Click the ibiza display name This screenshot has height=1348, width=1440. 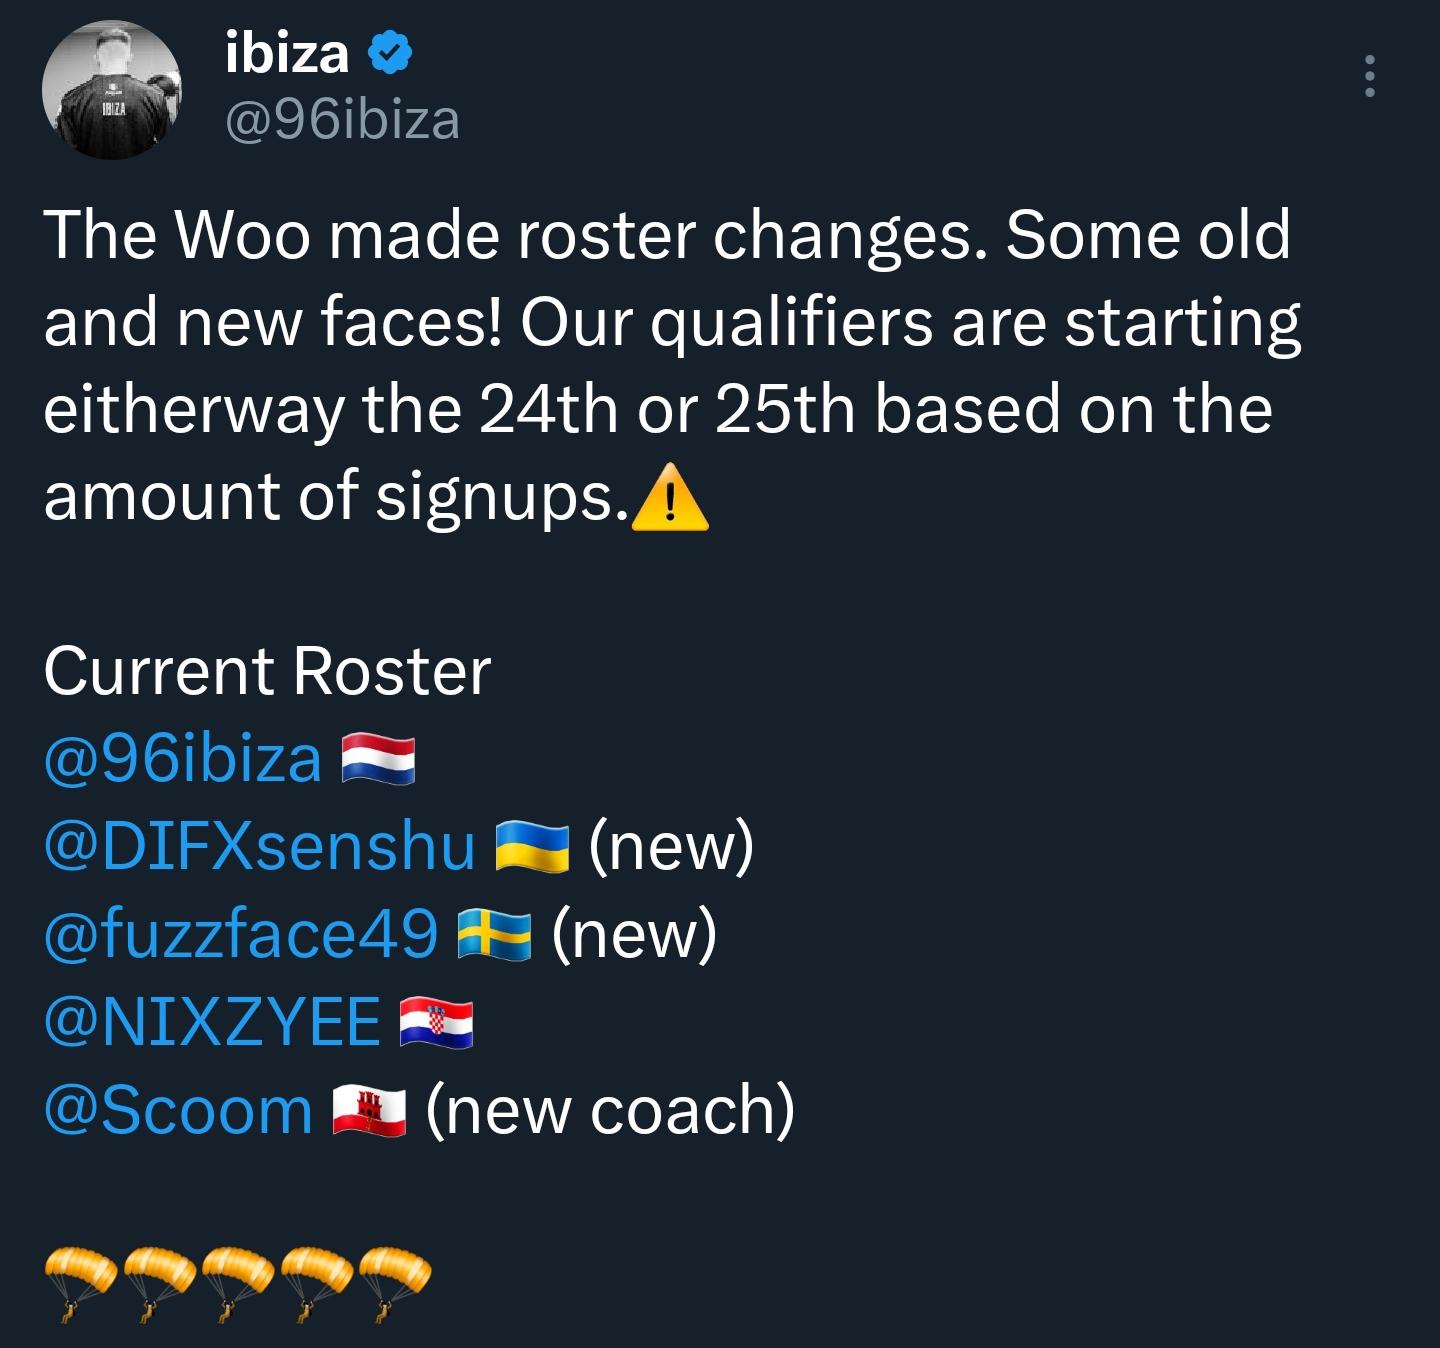point(287,53)
